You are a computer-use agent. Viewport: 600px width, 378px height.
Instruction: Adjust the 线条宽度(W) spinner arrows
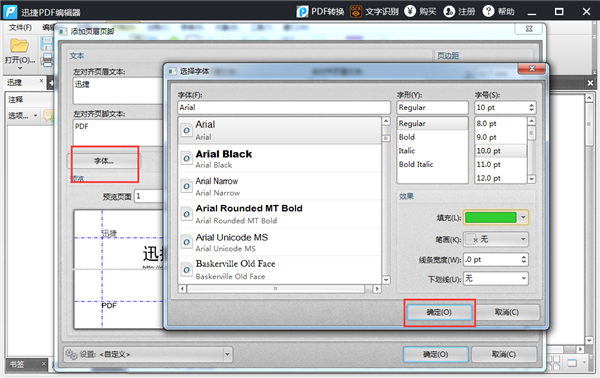[x=523, y=259]
